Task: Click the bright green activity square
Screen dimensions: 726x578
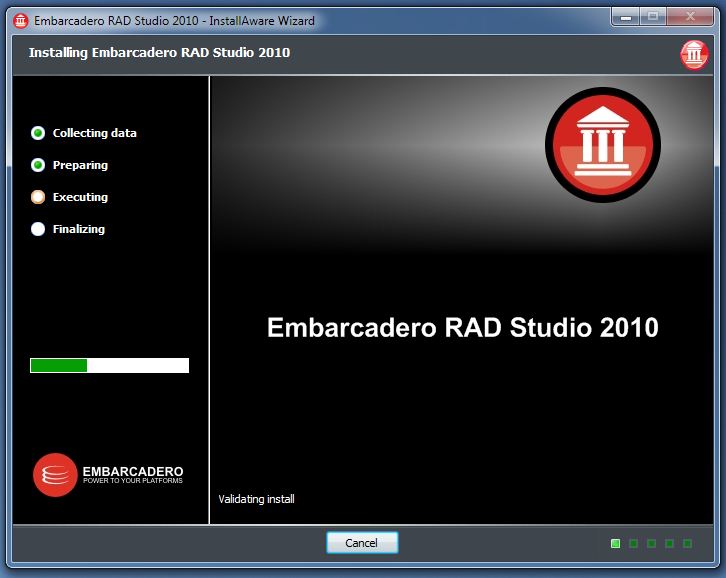Action: pos(615,543)
